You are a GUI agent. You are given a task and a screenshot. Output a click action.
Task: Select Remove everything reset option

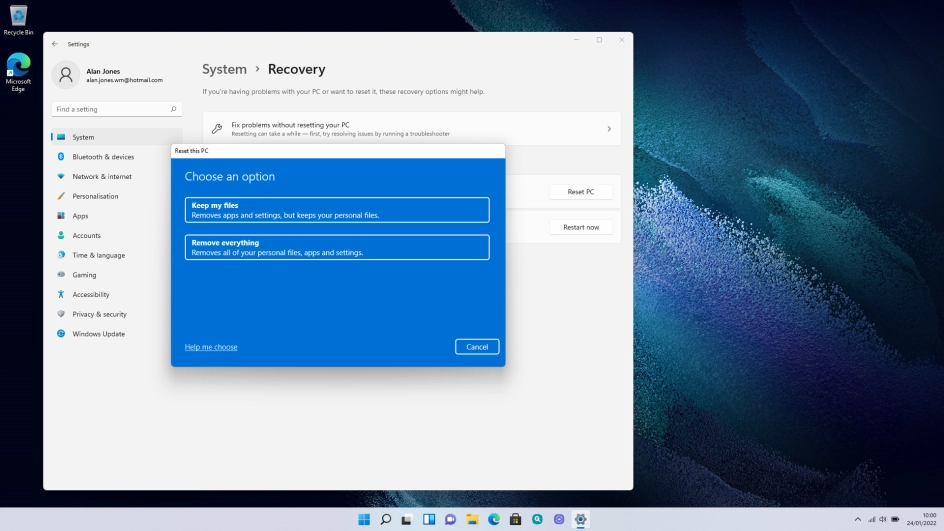tap(337, 247)
